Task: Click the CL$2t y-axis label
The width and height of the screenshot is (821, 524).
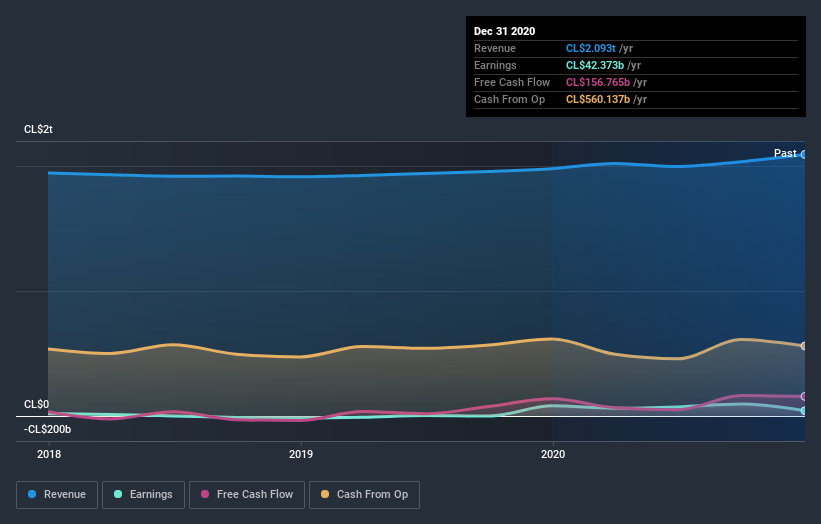Action: 38,129
